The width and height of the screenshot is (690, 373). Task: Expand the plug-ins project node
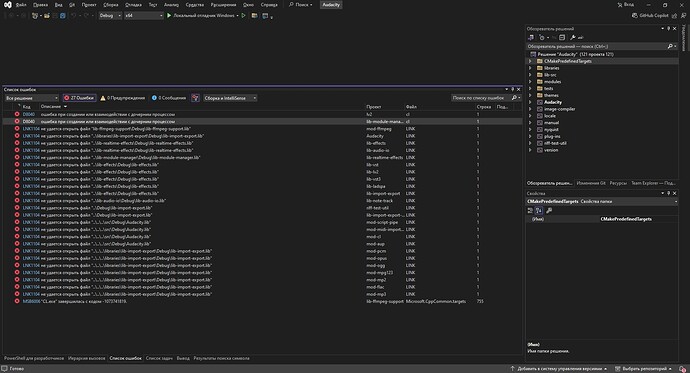(x=530, y=136)
